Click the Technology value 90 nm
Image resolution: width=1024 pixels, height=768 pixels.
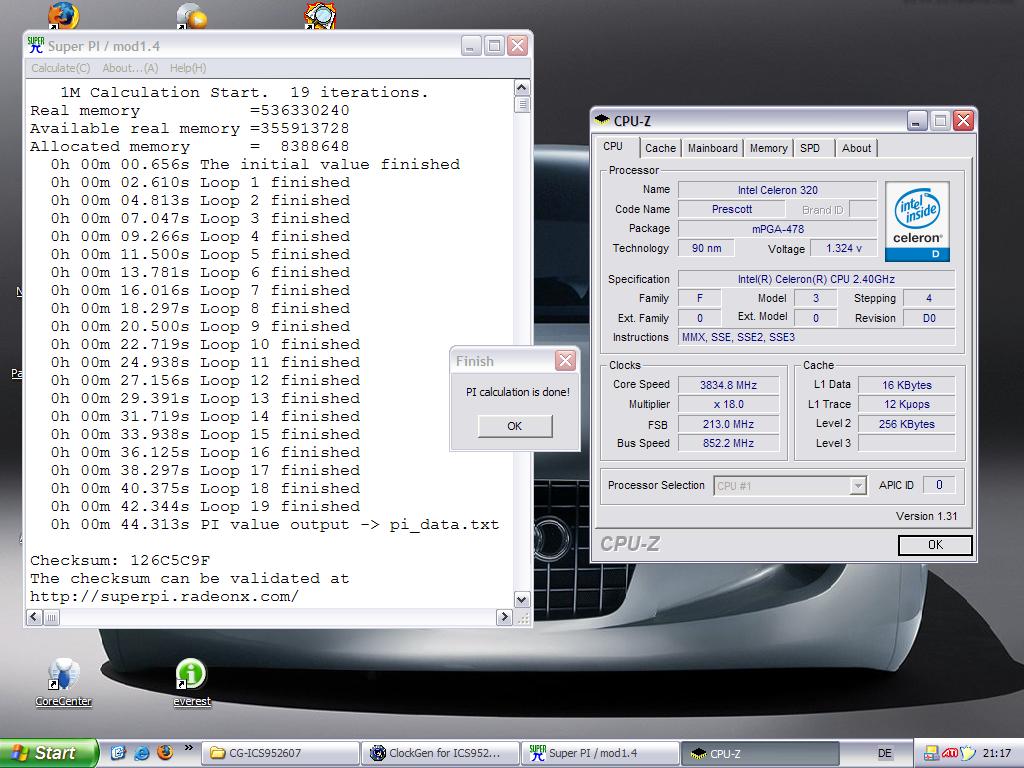click(706, 248)
